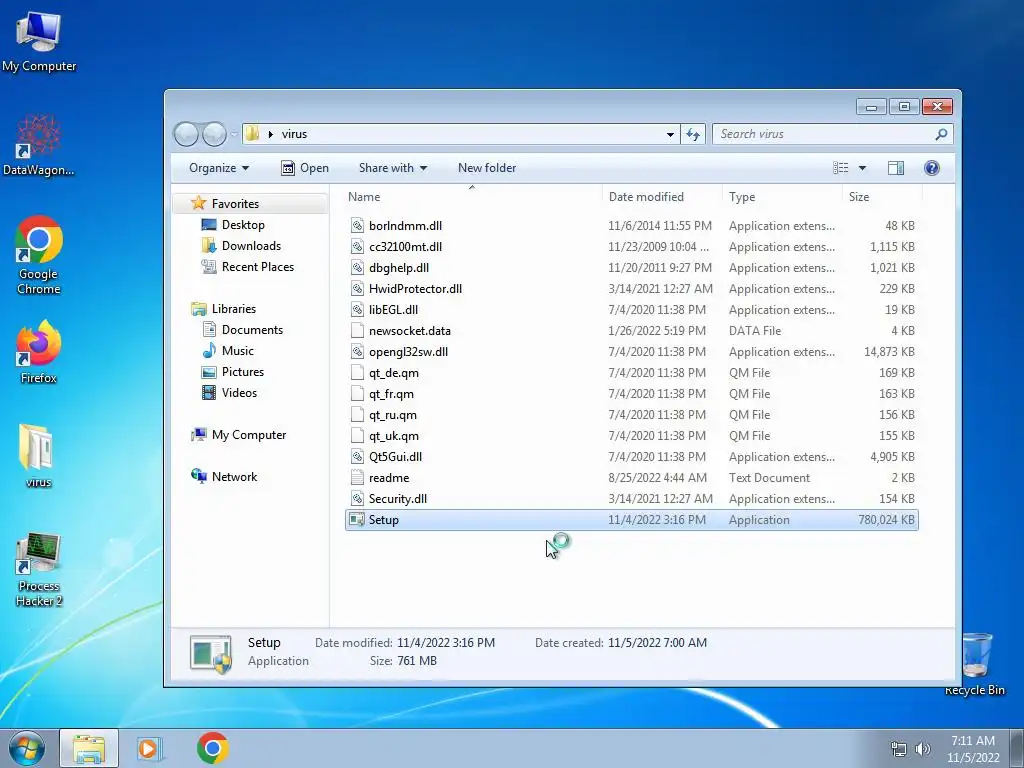The height and width of the screenshot is (768, 1024).
Task: Open the Firefox desktop shortcut
Action: pyautogui.click(x=39, y=351)
